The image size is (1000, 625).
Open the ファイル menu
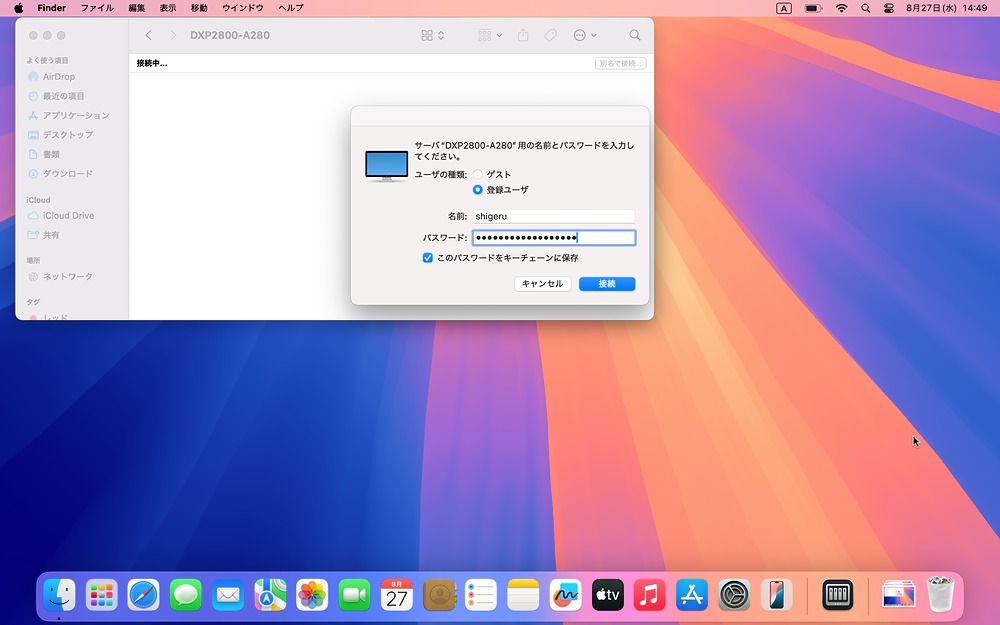tap(97, 8)
